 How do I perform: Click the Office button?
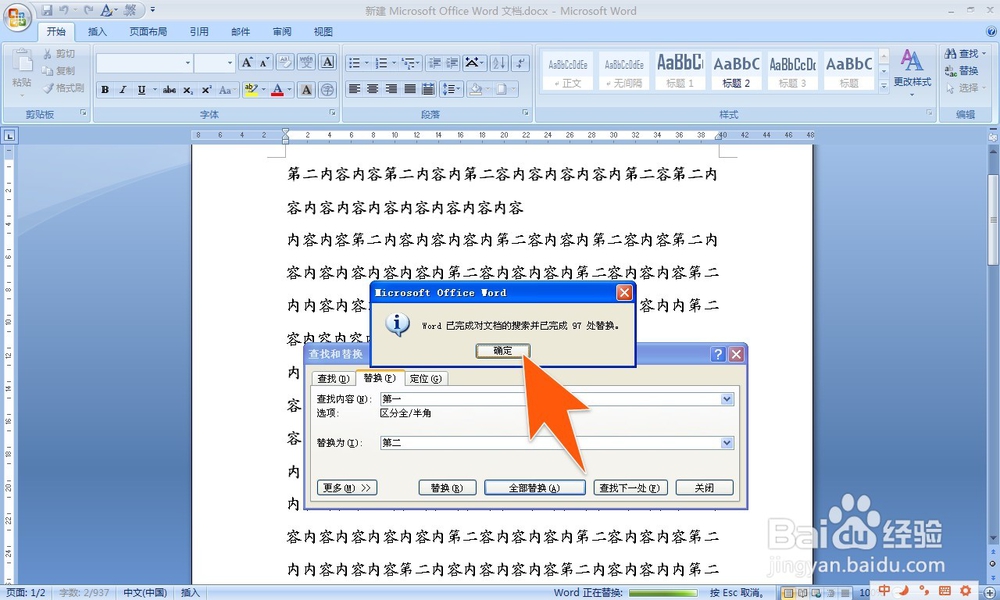(17, 17)
